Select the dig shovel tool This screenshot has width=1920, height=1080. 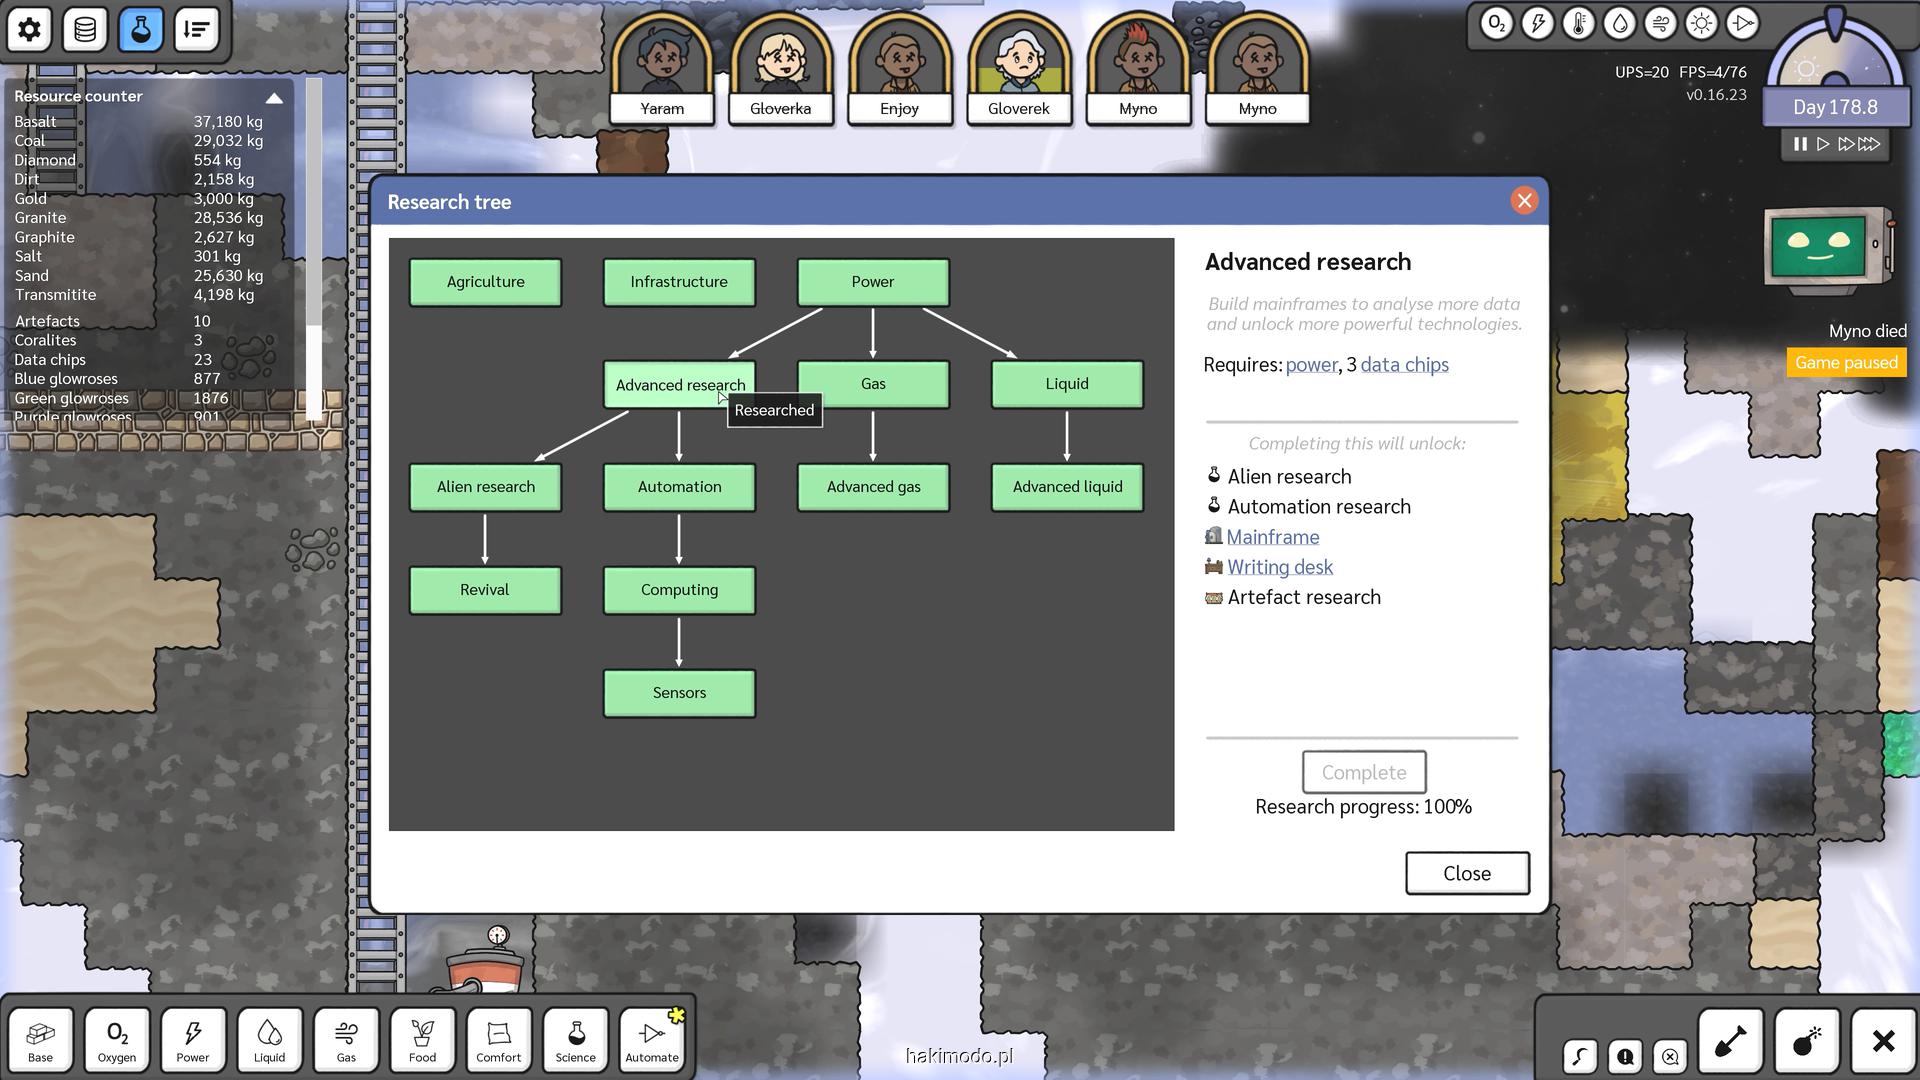coord(1730,1042)
